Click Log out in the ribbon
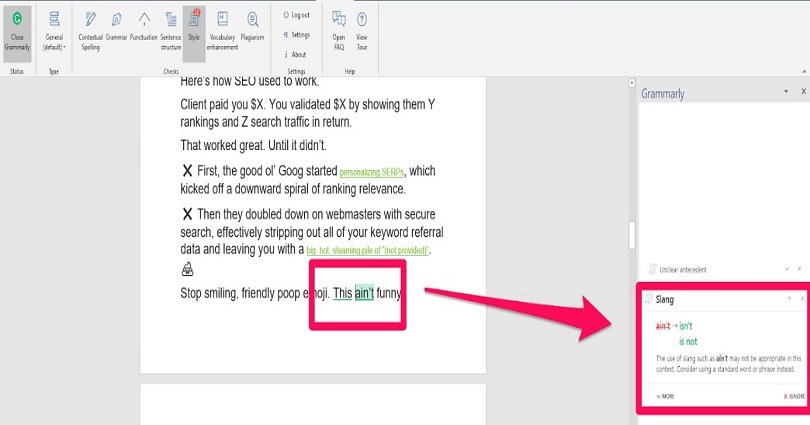Screen dimensions: 810x425 coord(297,15)
